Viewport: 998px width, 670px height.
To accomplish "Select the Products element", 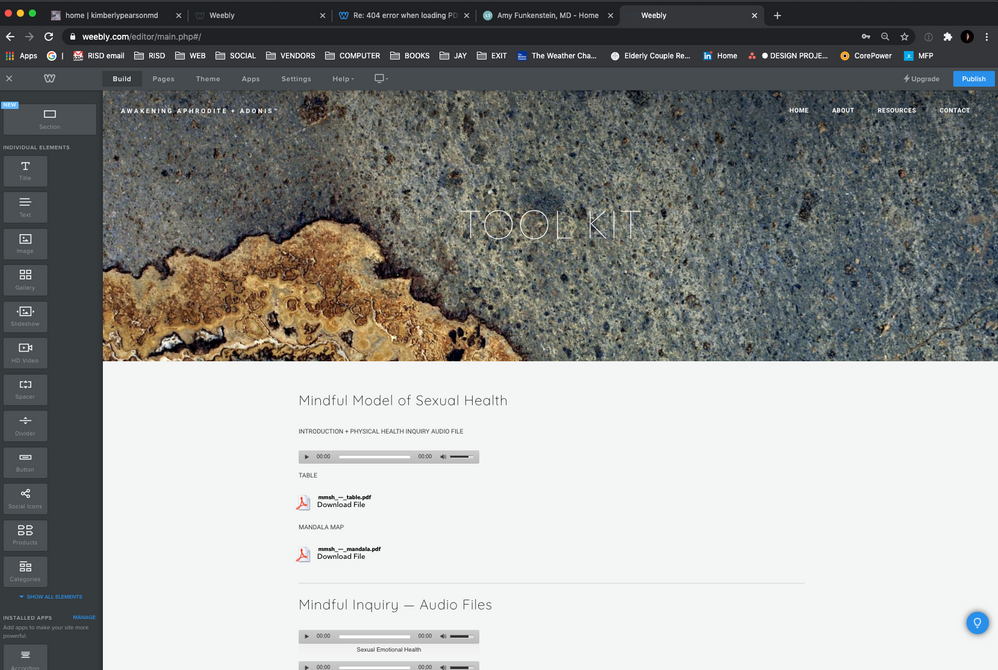I will (25, 535).
